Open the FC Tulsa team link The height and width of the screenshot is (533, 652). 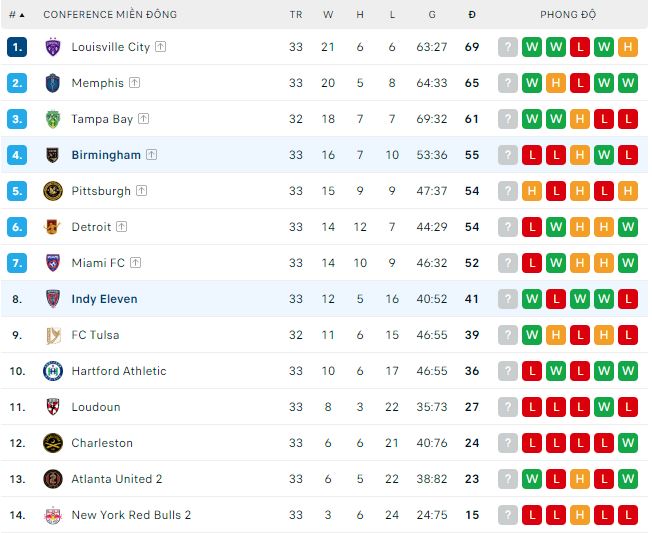click(x=95, y=335)
